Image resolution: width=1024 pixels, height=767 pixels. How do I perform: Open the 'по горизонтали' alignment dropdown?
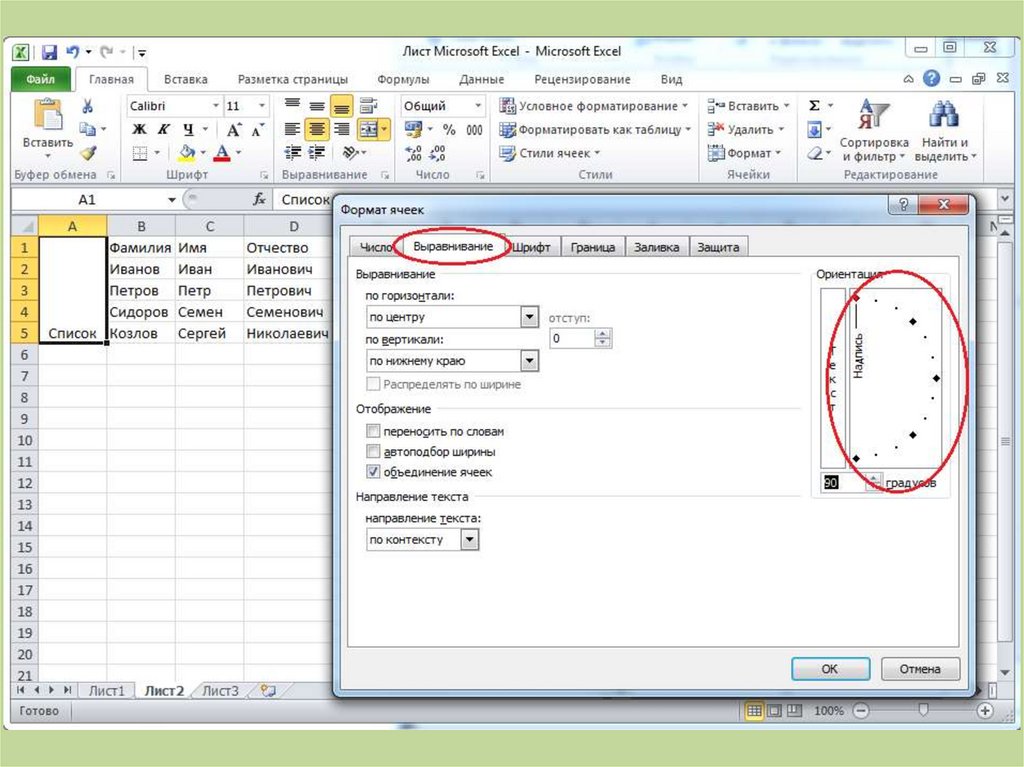[529, 317]
